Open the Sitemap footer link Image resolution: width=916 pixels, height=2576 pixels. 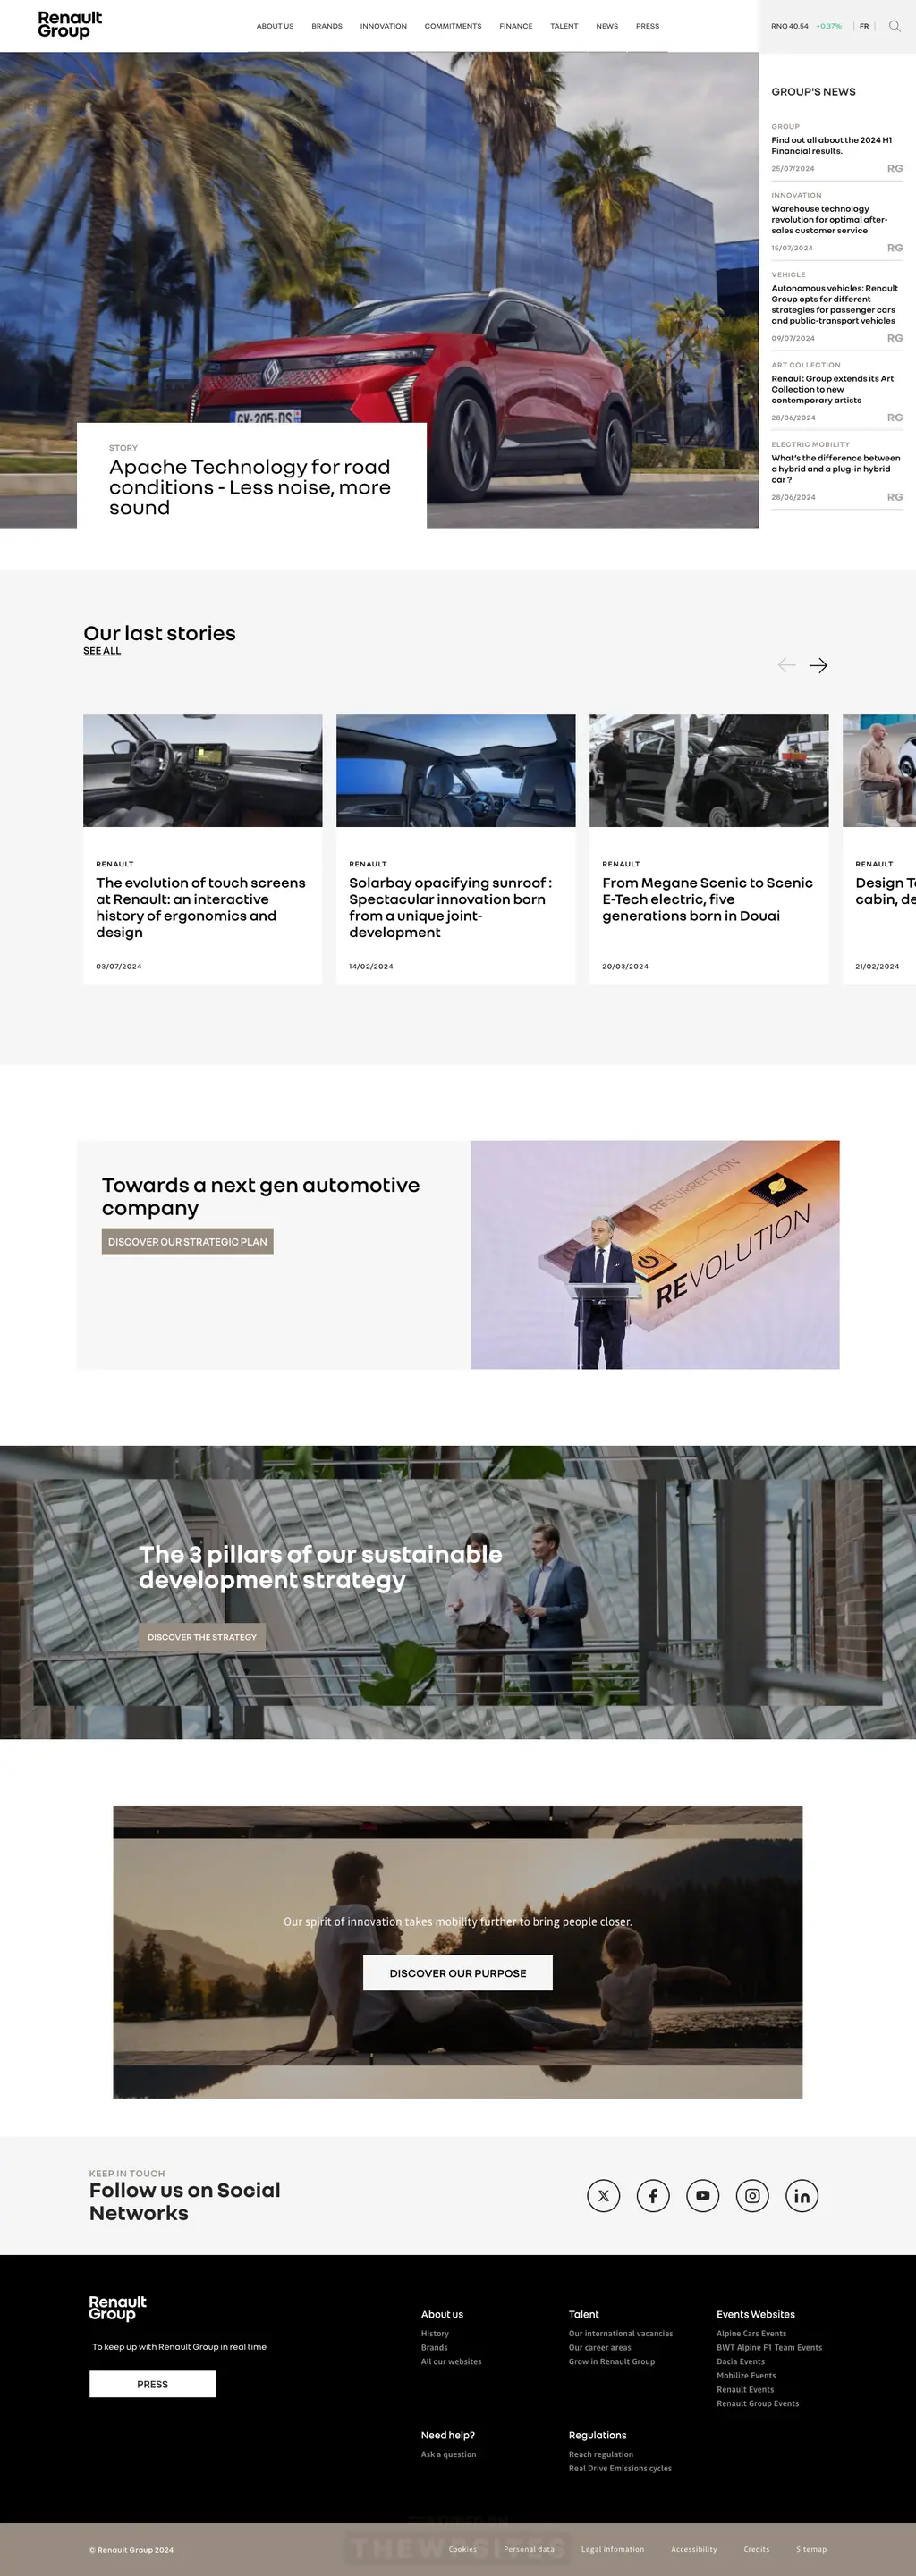811,2549
